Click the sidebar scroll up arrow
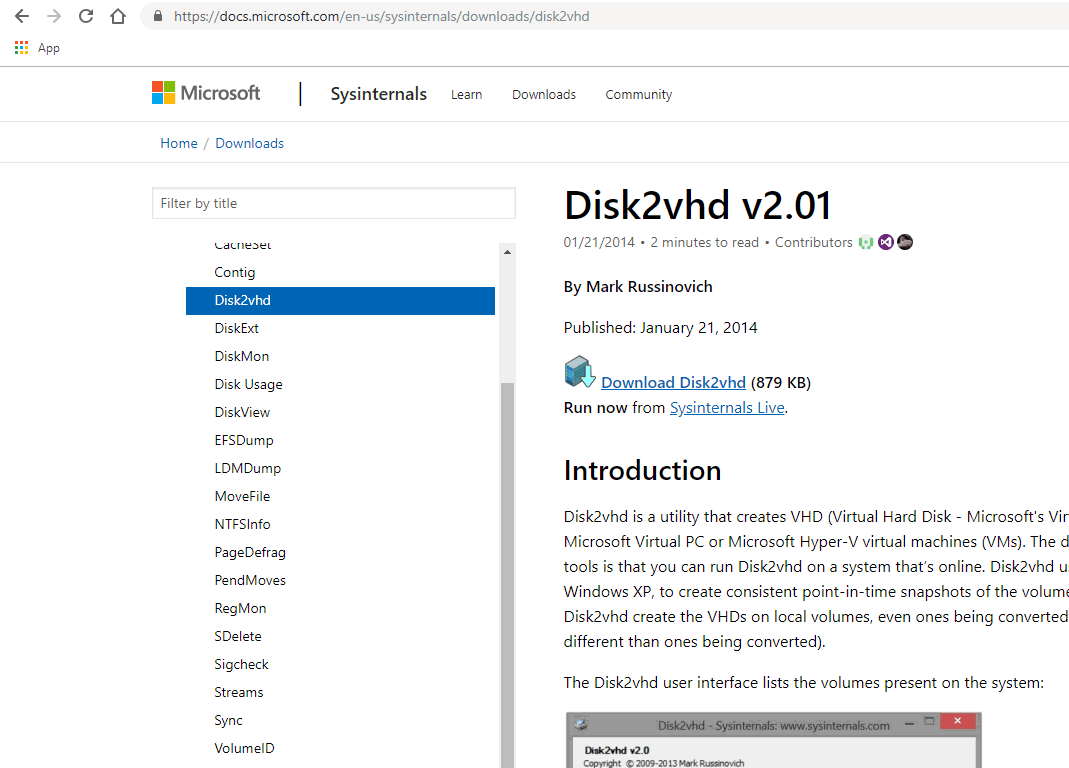The width and height of the screenshot is (1069, 768). (x=507, y=252)
